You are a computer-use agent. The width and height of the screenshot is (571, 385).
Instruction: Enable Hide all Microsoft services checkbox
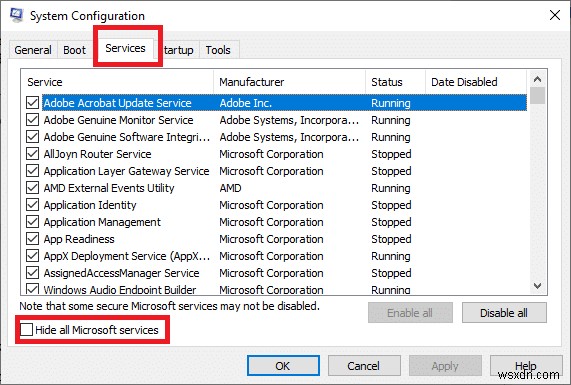click(26, 330)
